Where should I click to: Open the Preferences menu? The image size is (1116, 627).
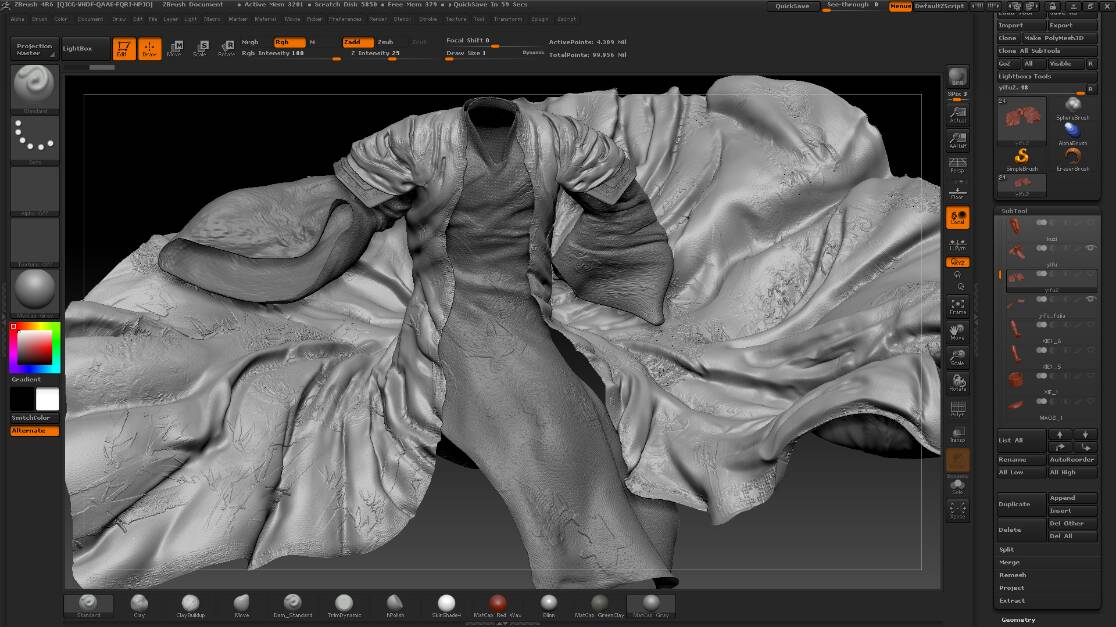click(x=345, y=19)
